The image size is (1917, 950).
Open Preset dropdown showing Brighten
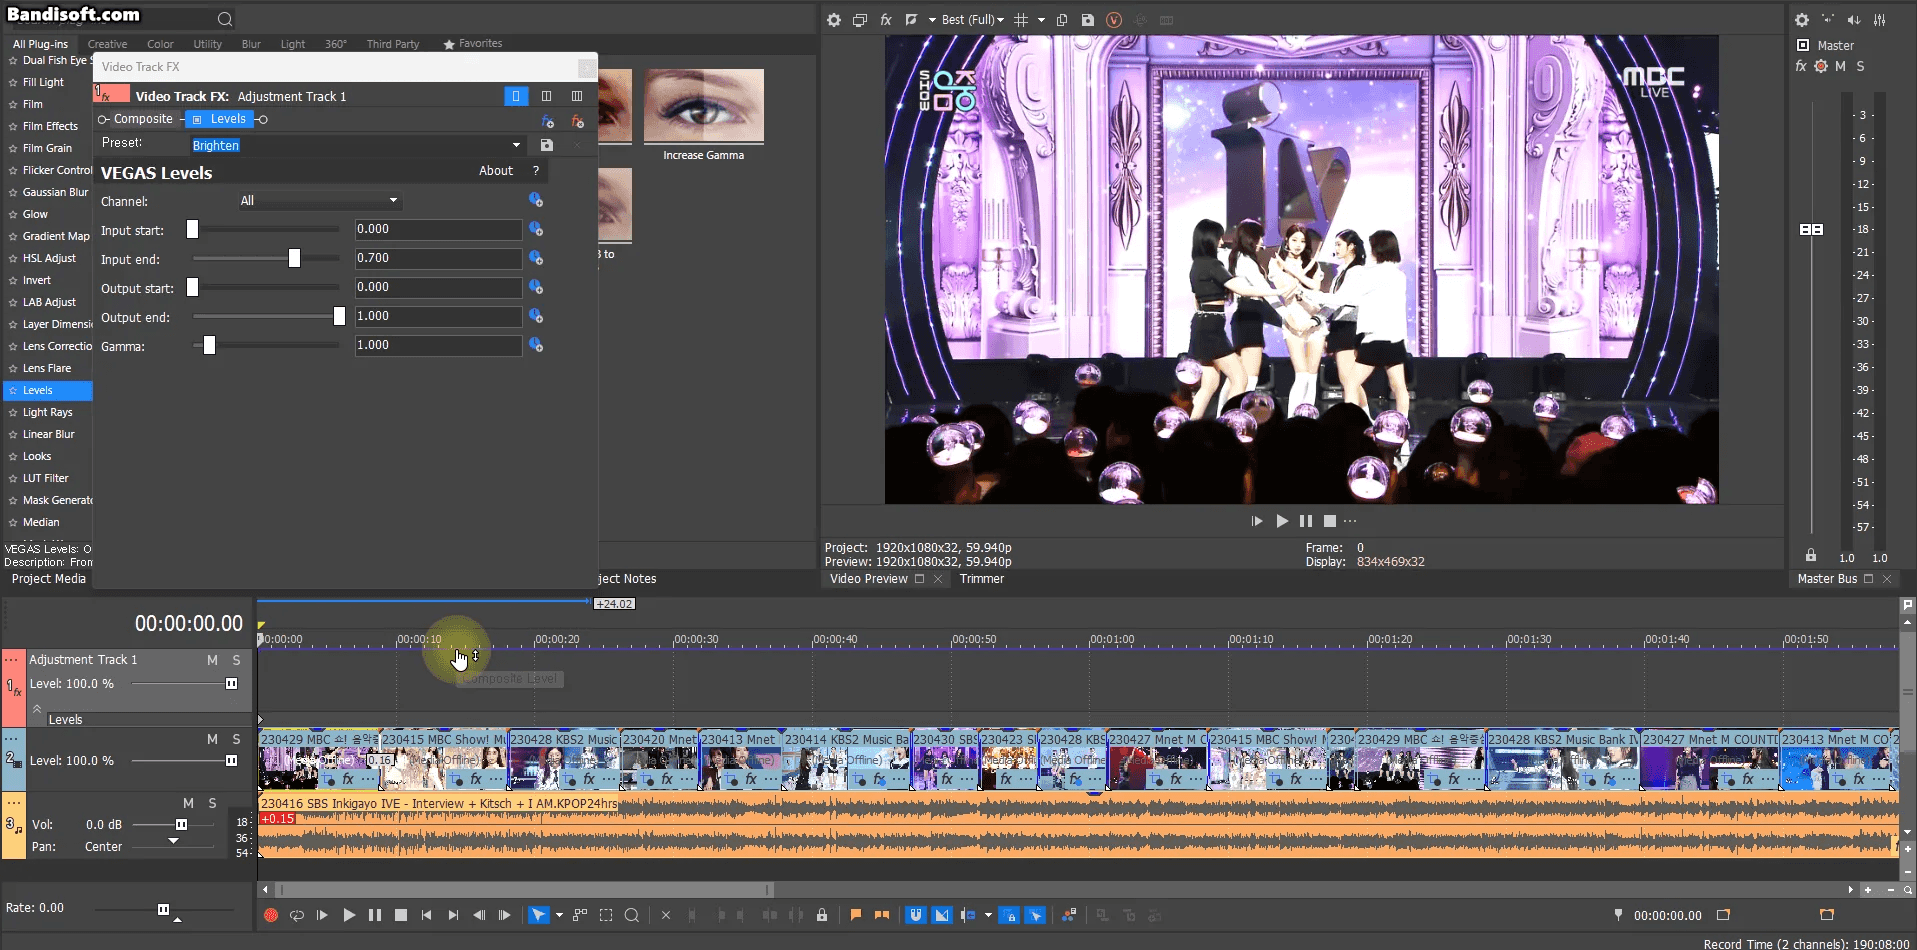click(x=357, y=145)
